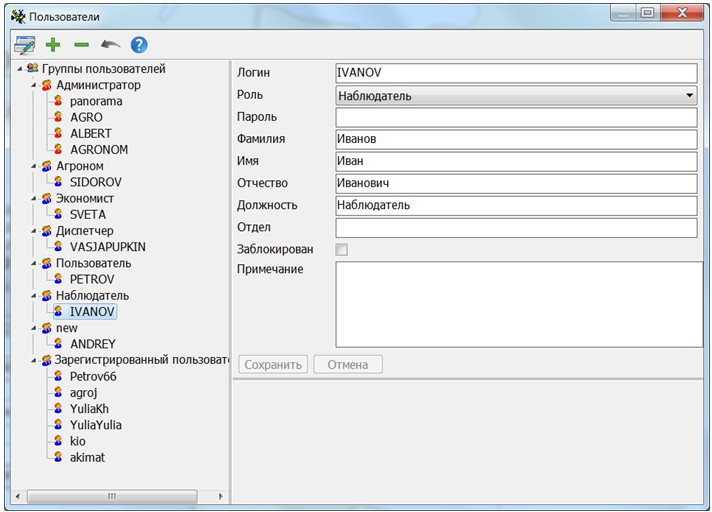Open the Роль dropdown list
Viewport: 712px width, 512px height.
(689, 96)
